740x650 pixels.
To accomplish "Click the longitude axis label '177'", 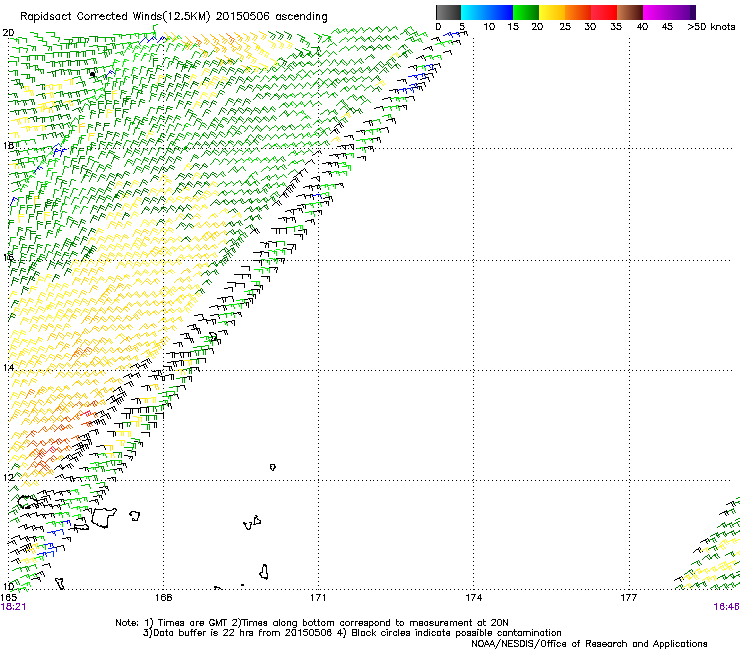I will [628, 598].
